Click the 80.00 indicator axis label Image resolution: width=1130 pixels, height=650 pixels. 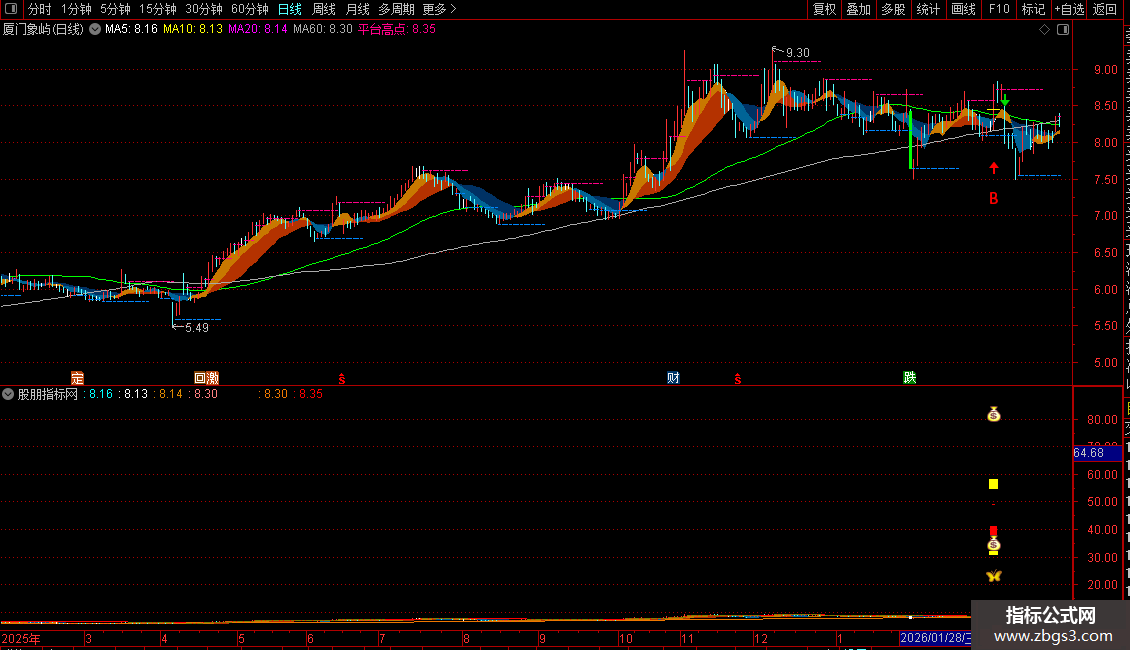(1102, 420)
